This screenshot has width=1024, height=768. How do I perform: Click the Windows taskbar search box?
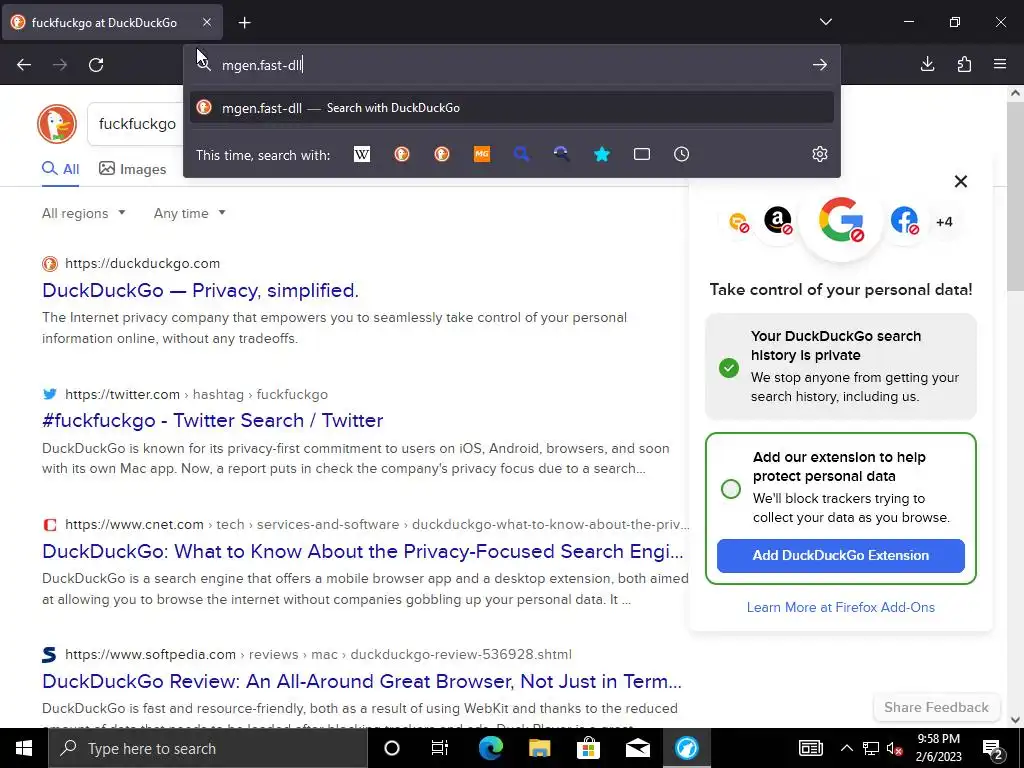(x=208, y=748)
